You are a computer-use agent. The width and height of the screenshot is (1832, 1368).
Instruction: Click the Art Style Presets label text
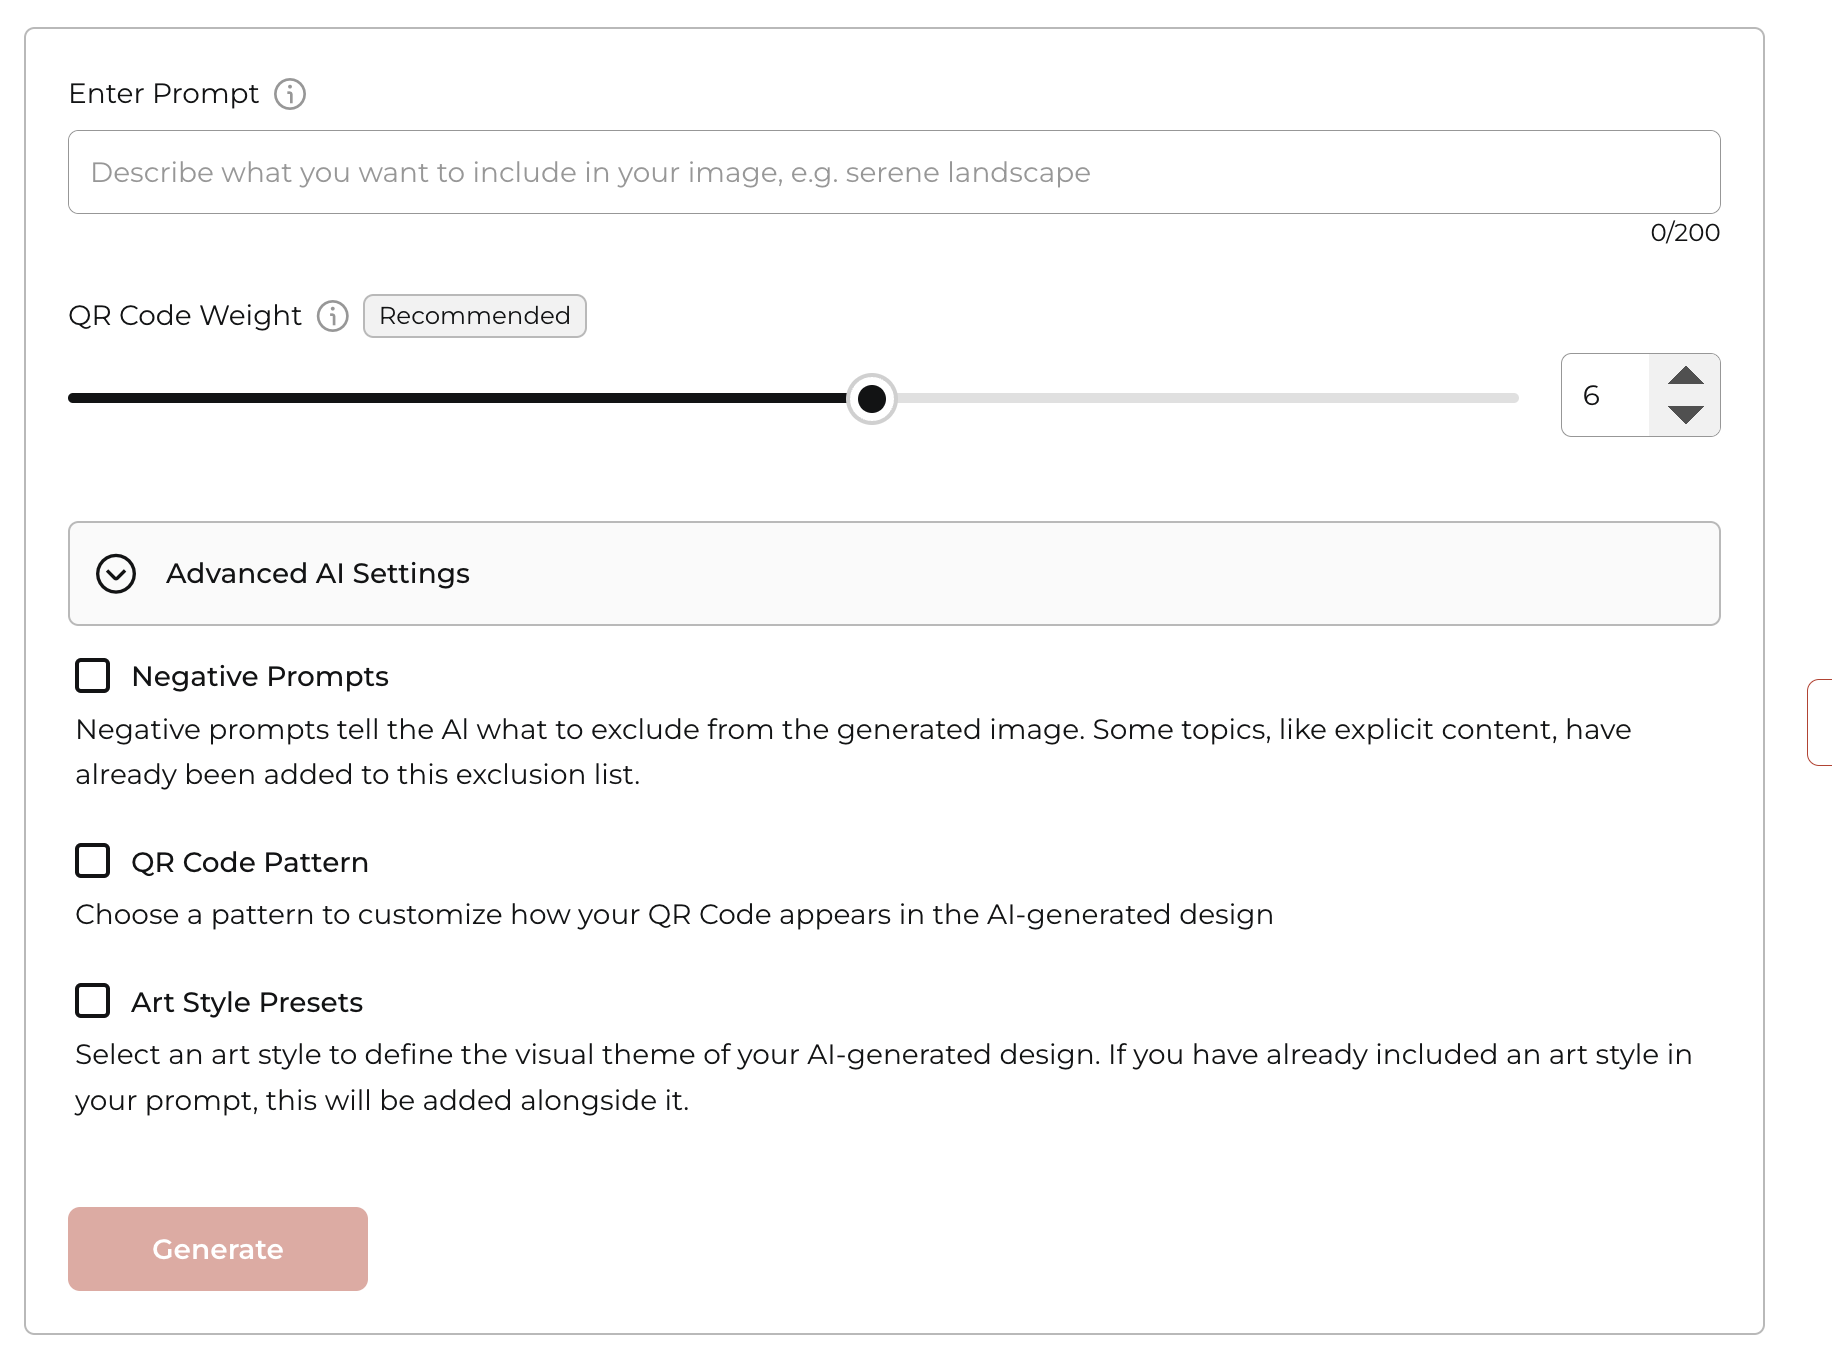pos(247,1002)
